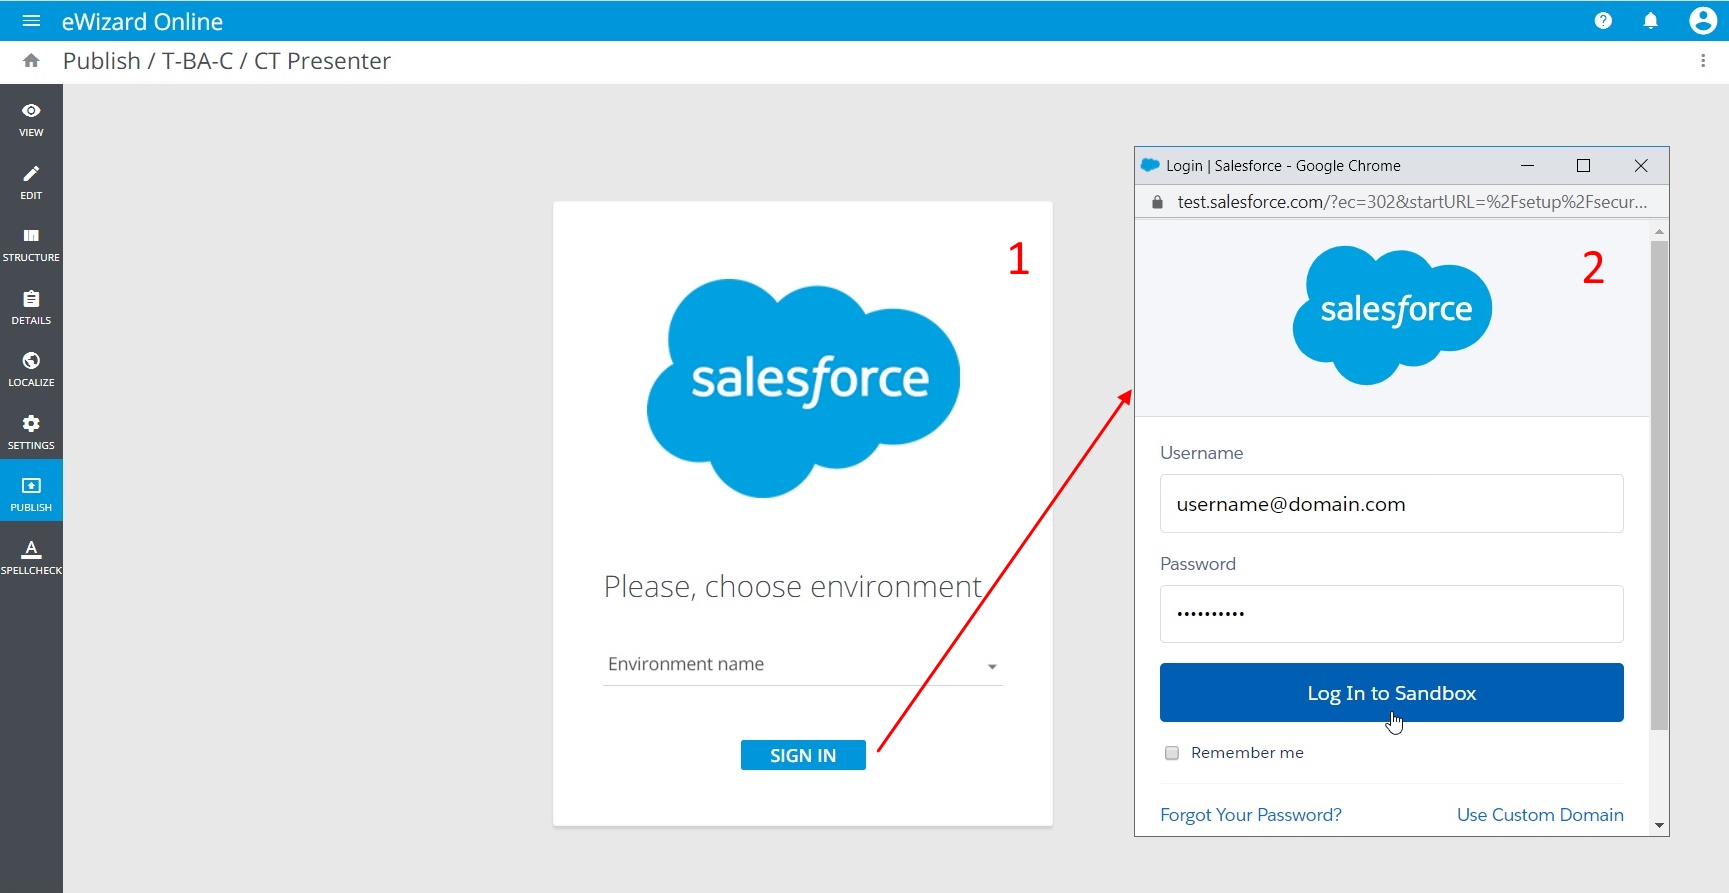Open the user account avatar menu
Image resolution: width=1729 pixels, height=893 pixels.
pos(1702,21)
